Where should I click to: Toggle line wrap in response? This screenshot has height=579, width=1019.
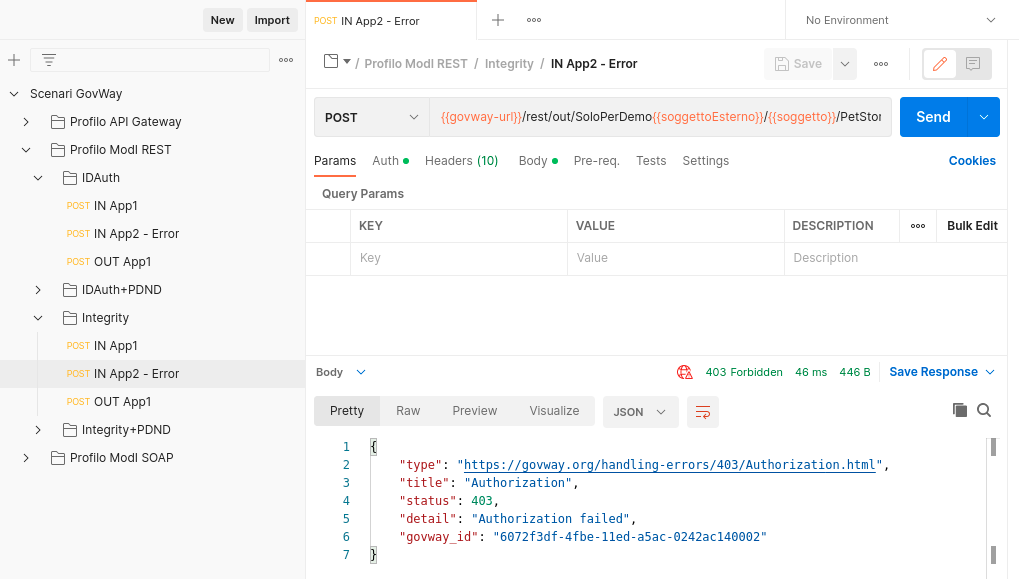[703, 412]
